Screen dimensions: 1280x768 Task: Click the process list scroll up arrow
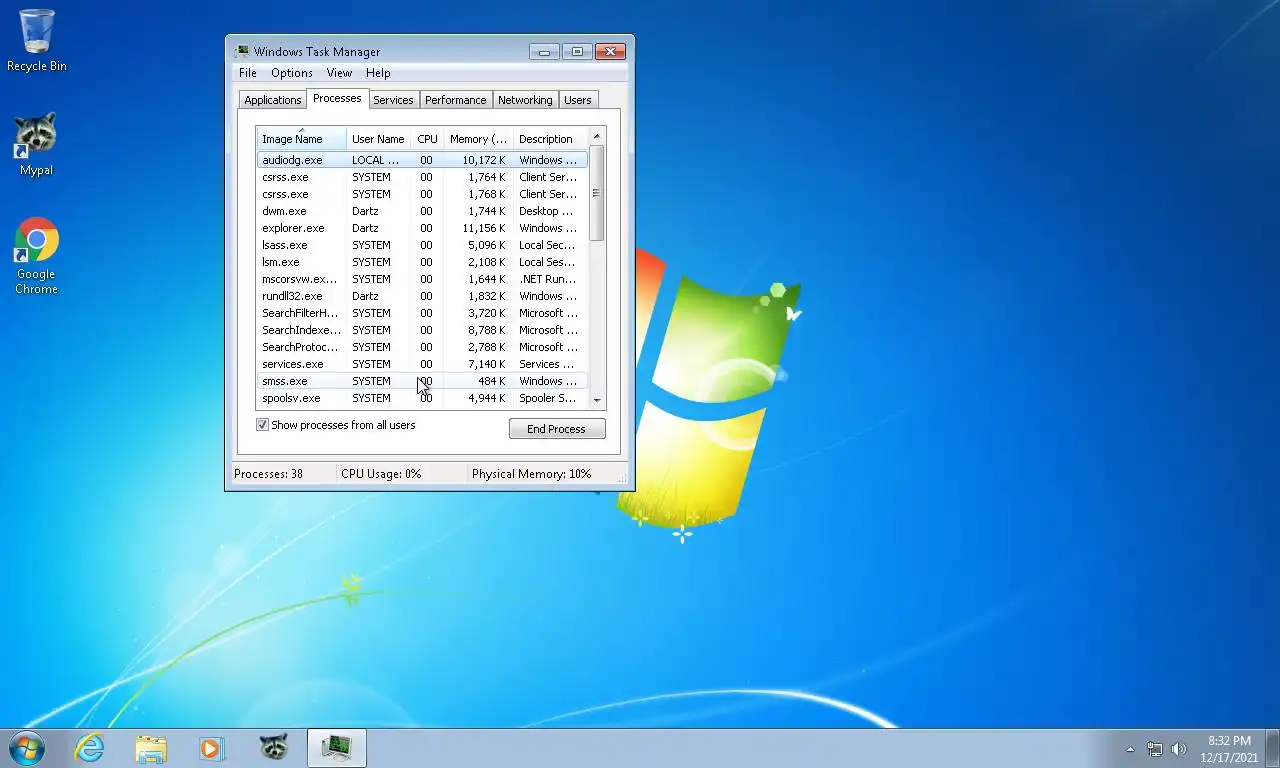tap(597, 136)
